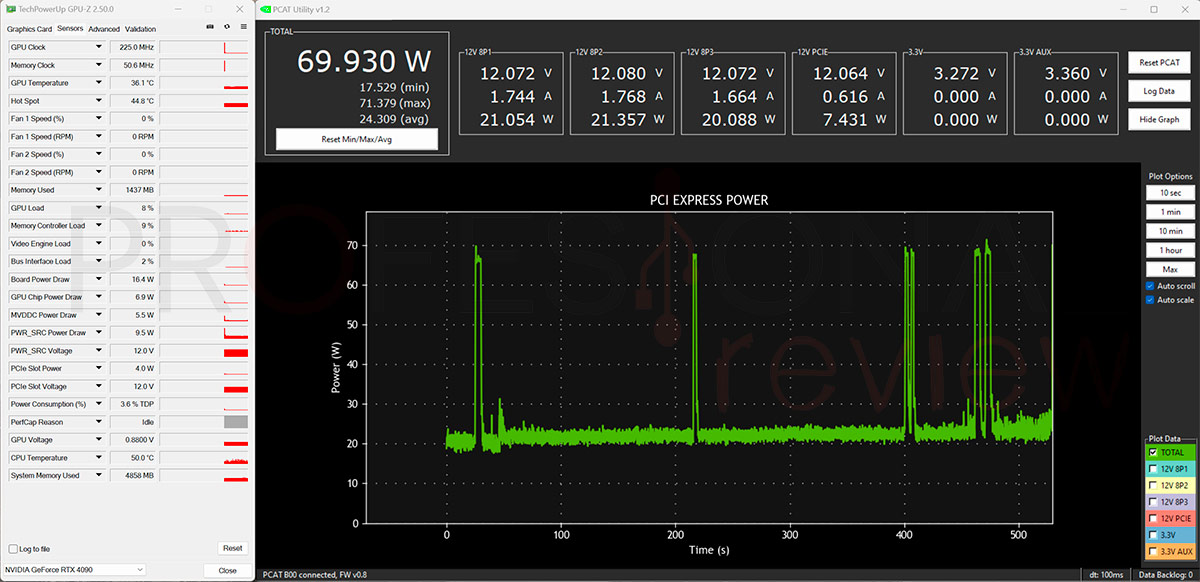This screenshot has height=582, width=1200.
Task: Expand the Board Power Draw dropdown
Action: point(98,279)
